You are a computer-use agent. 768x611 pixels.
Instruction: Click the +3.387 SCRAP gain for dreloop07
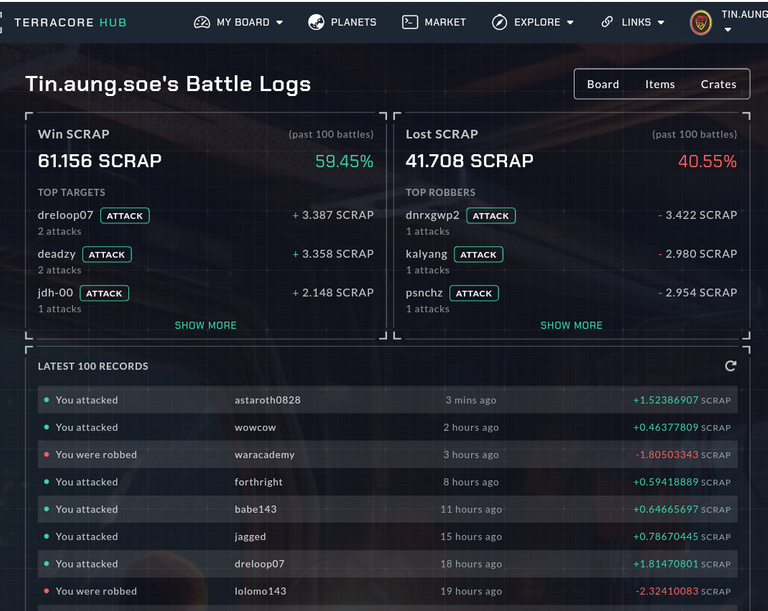click(x=333, y=215)
